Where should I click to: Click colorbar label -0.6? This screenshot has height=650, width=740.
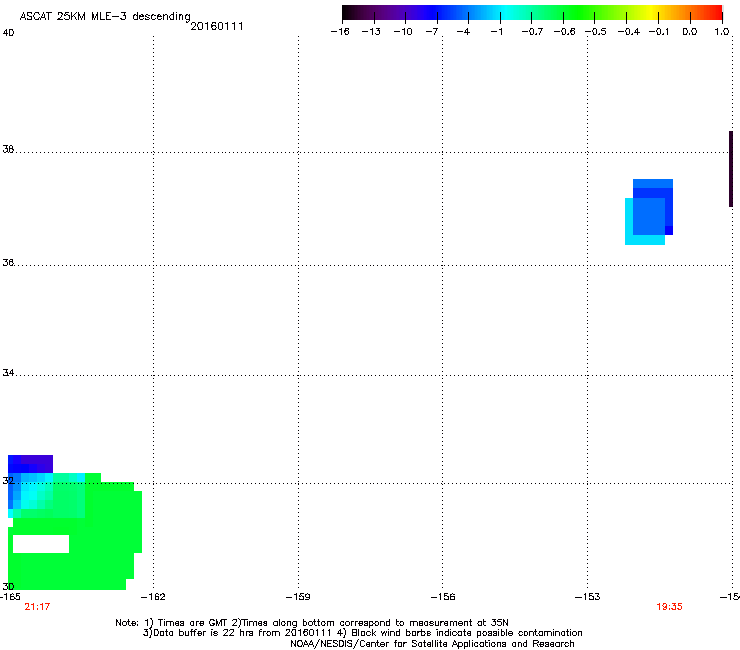[564, 32]
